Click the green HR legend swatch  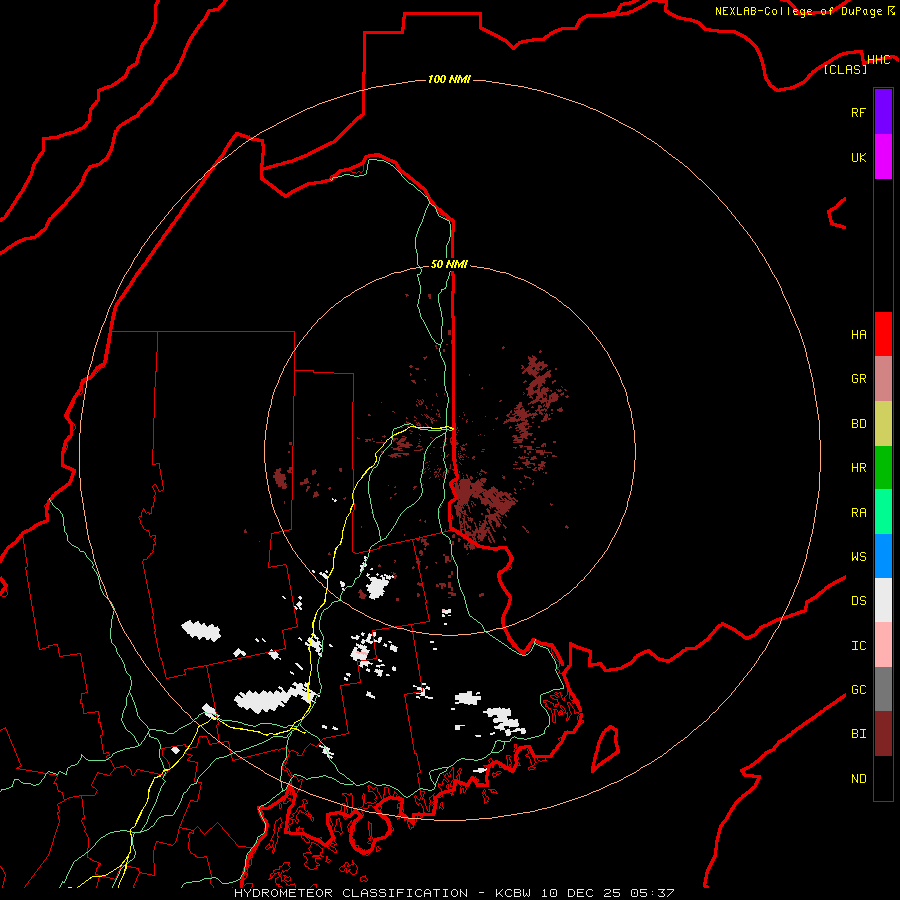(883, 468)
